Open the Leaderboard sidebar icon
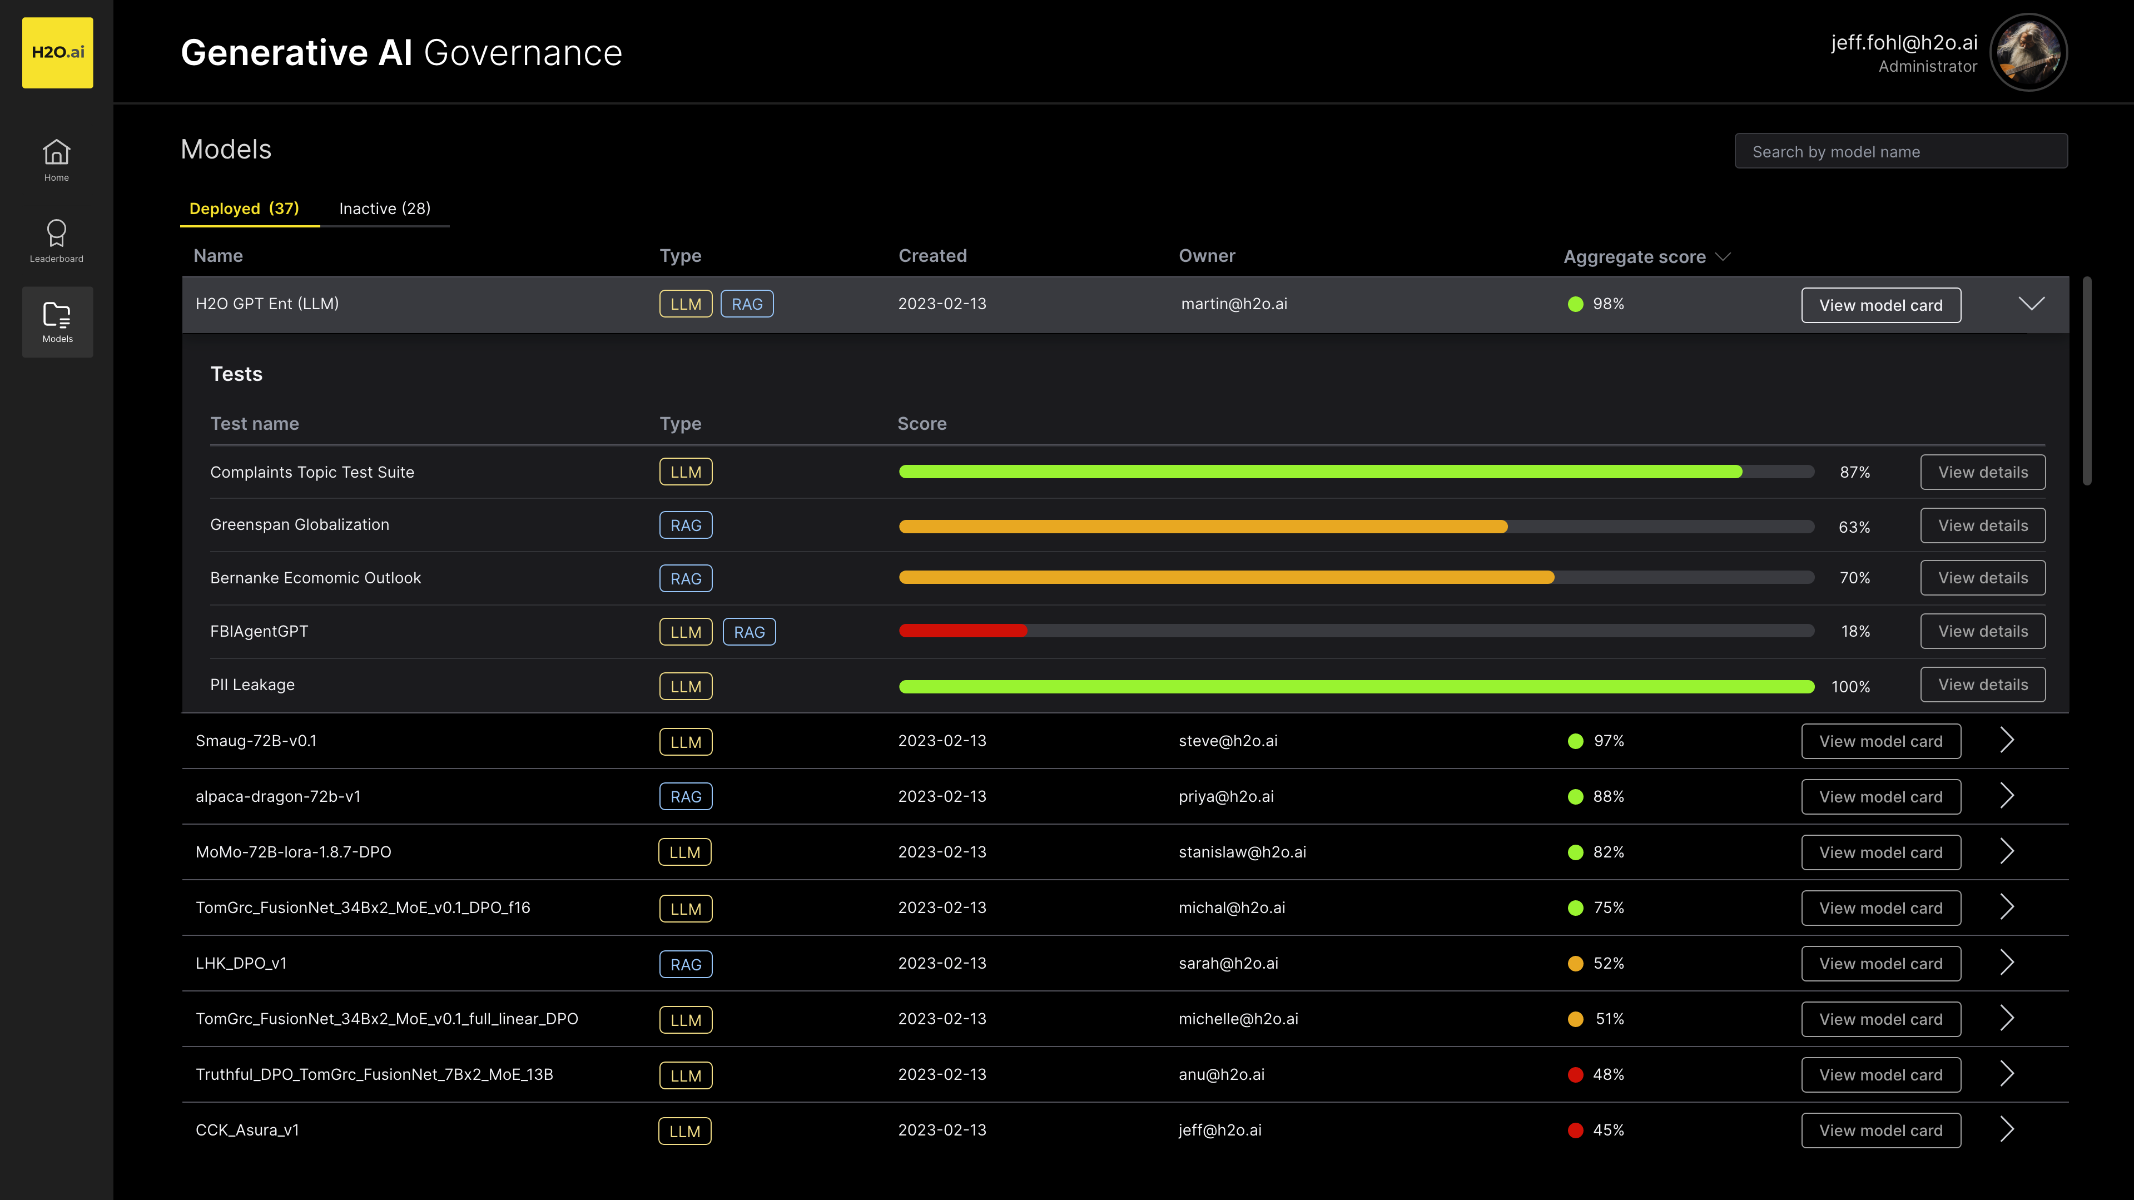Image resolution: width=2134 pixels, height=1200 pixels. pyautogui.click(x=57, y=241)
